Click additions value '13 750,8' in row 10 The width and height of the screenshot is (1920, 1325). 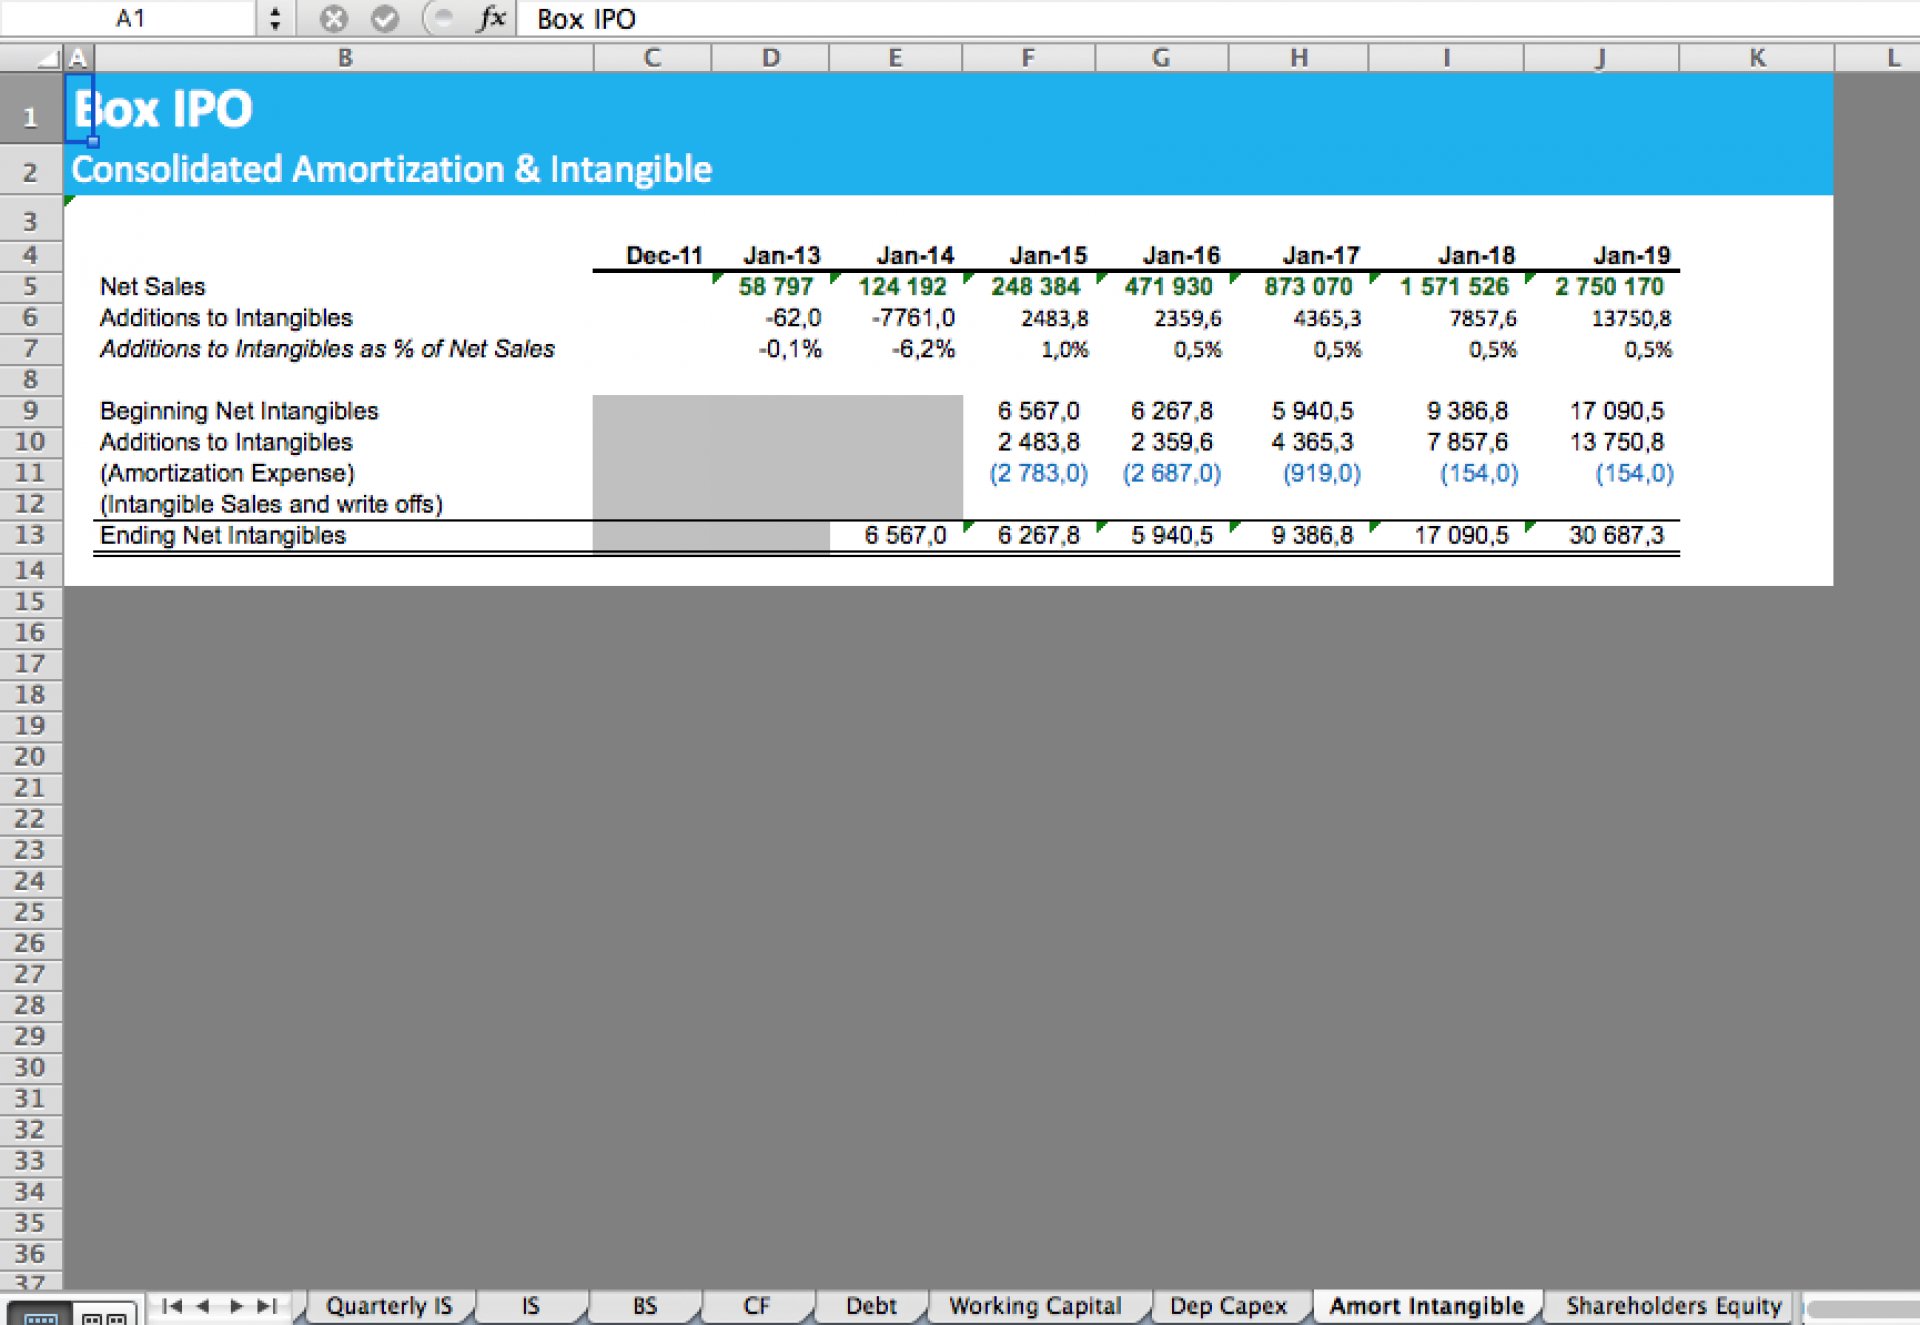(1616, 442)
